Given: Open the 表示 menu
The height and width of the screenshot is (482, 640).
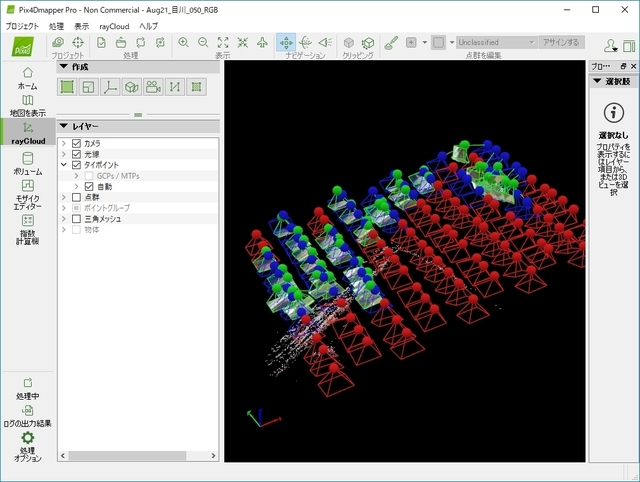Looking at the screenshot, I should click(x=82, y=26).
